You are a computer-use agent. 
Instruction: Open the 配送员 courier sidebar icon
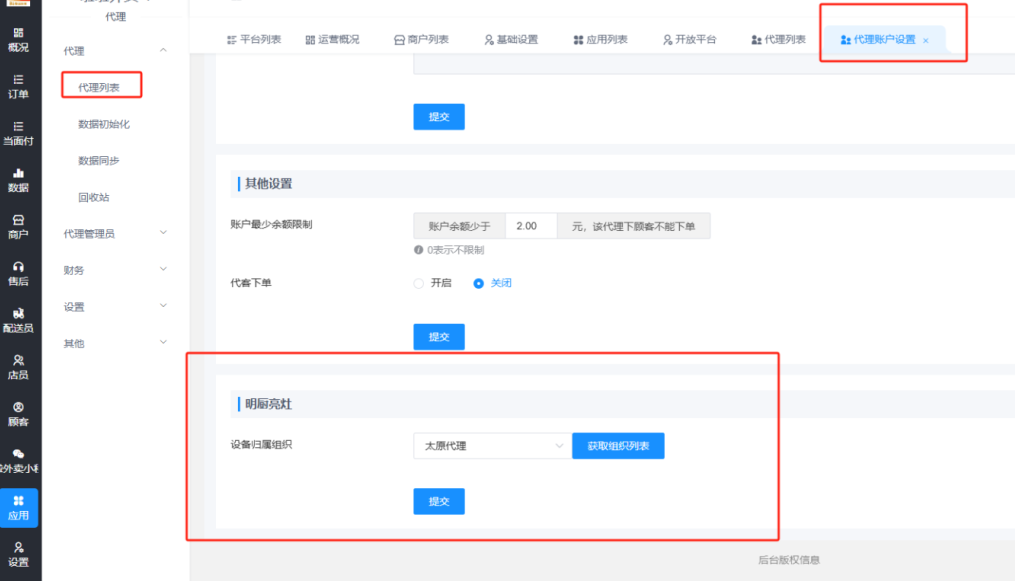pos(18,320)
